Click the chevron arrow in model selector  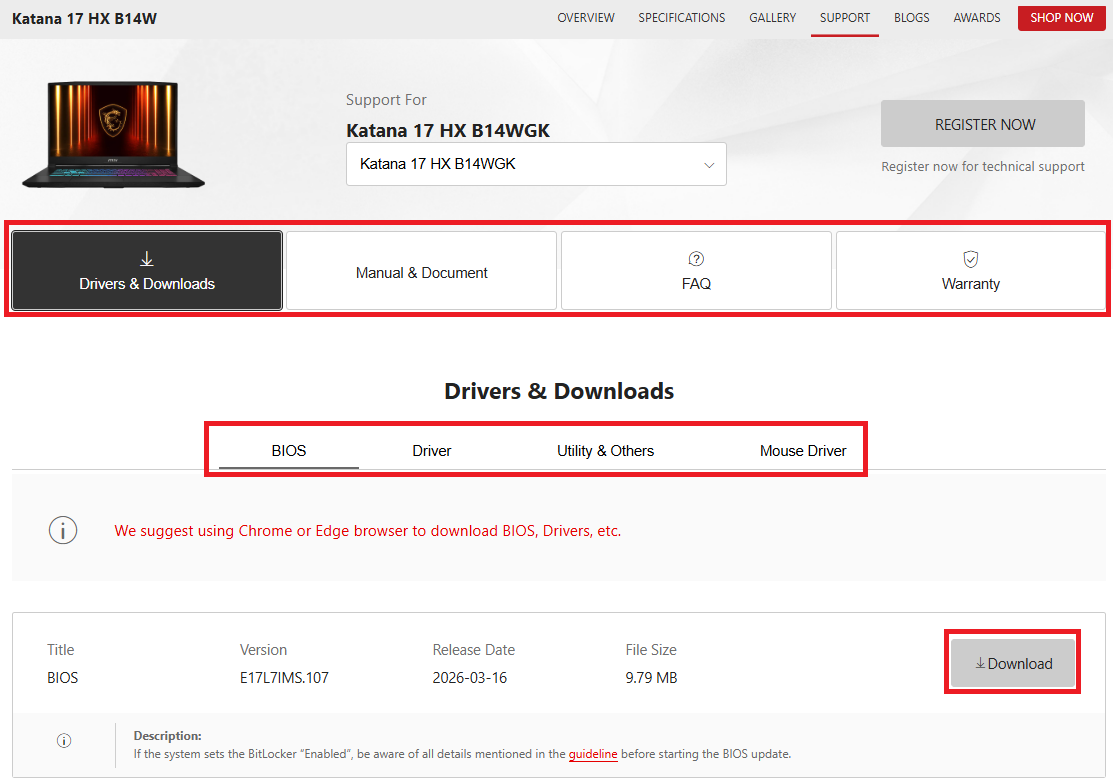point(708,165)
